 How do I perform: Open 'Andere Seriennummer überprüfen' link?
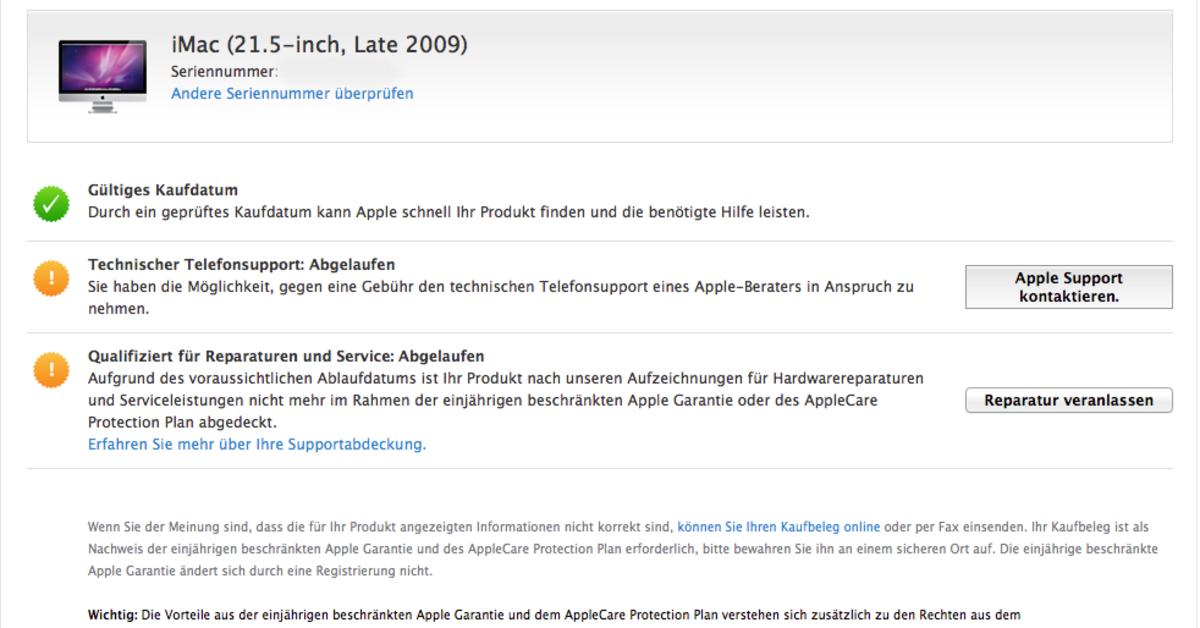292,93
